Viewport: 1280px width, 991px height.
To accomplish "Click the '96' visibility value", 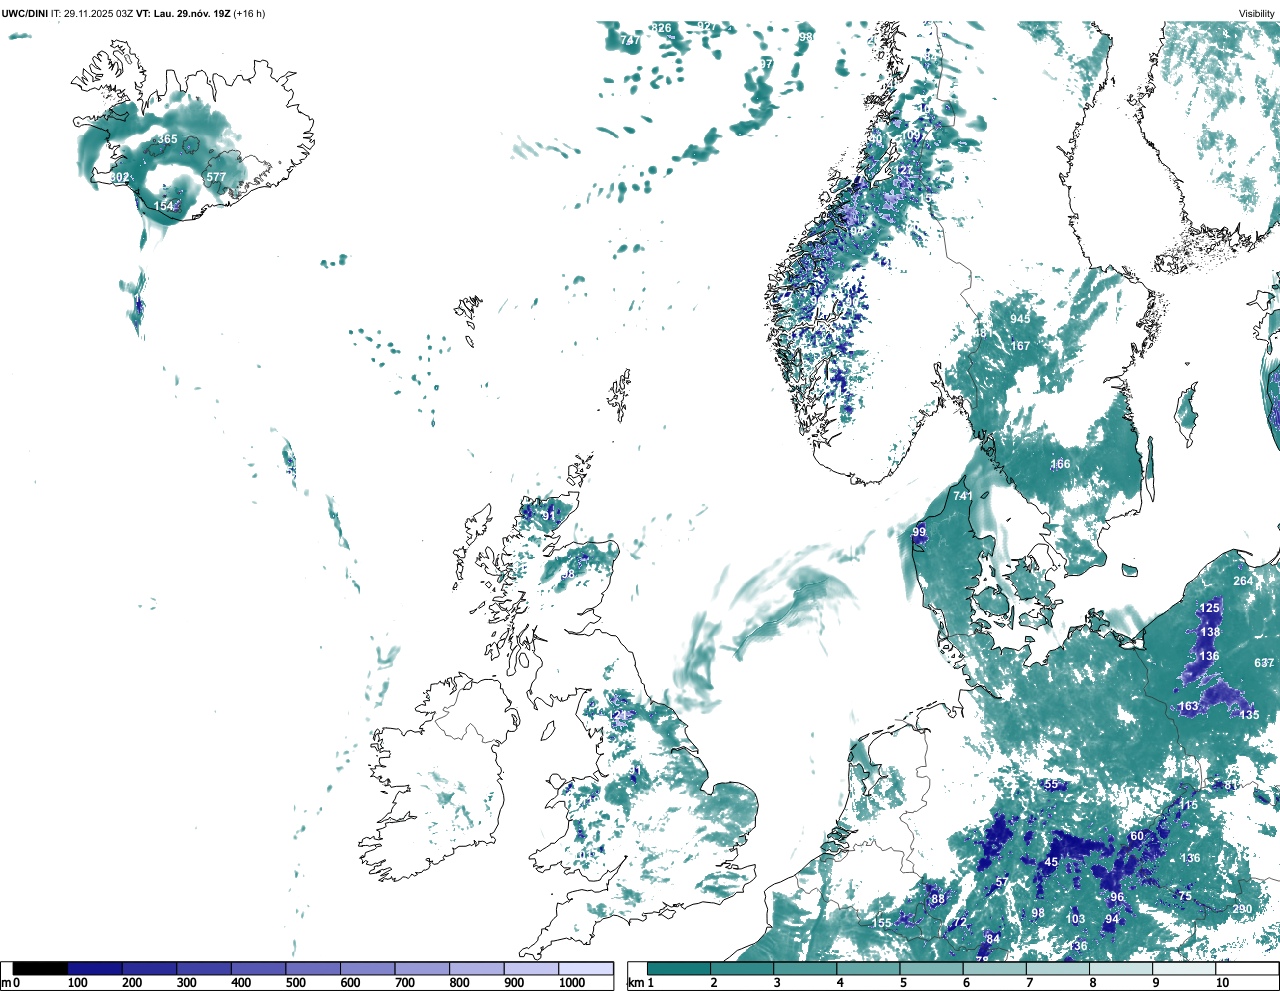I will point(1117,897).
